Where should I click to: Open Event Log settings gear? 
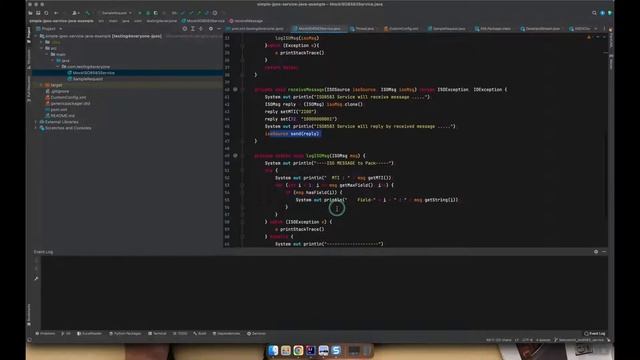pos(596,252)
